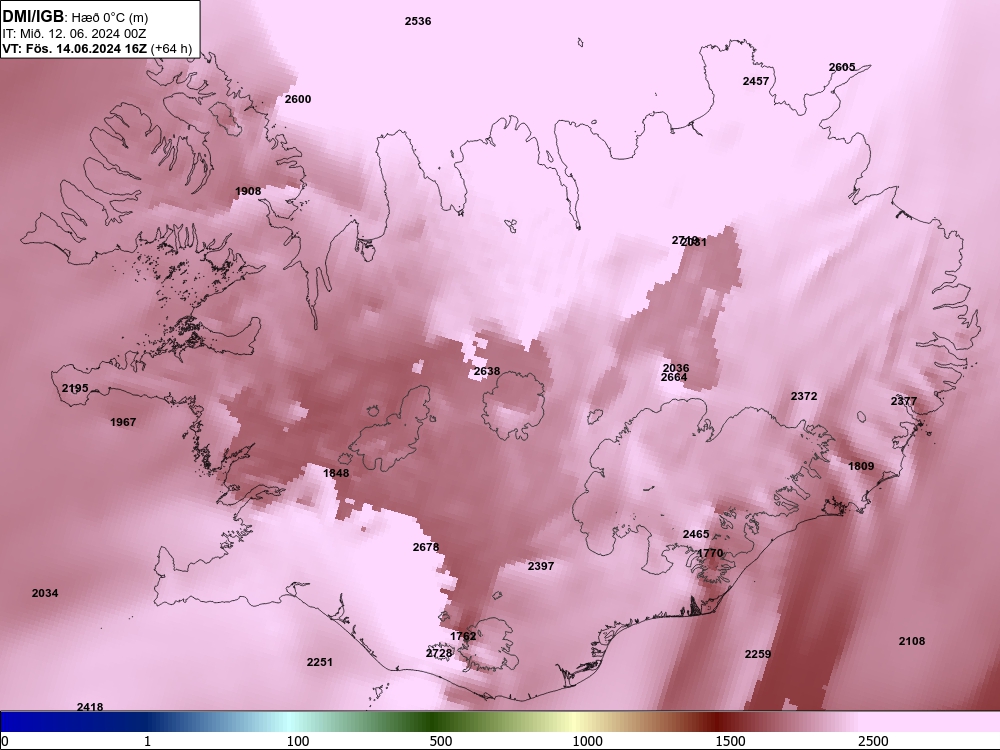Click the 1967 height label
Viewport: 1000px width, 750px height.
tap(123, 422)
